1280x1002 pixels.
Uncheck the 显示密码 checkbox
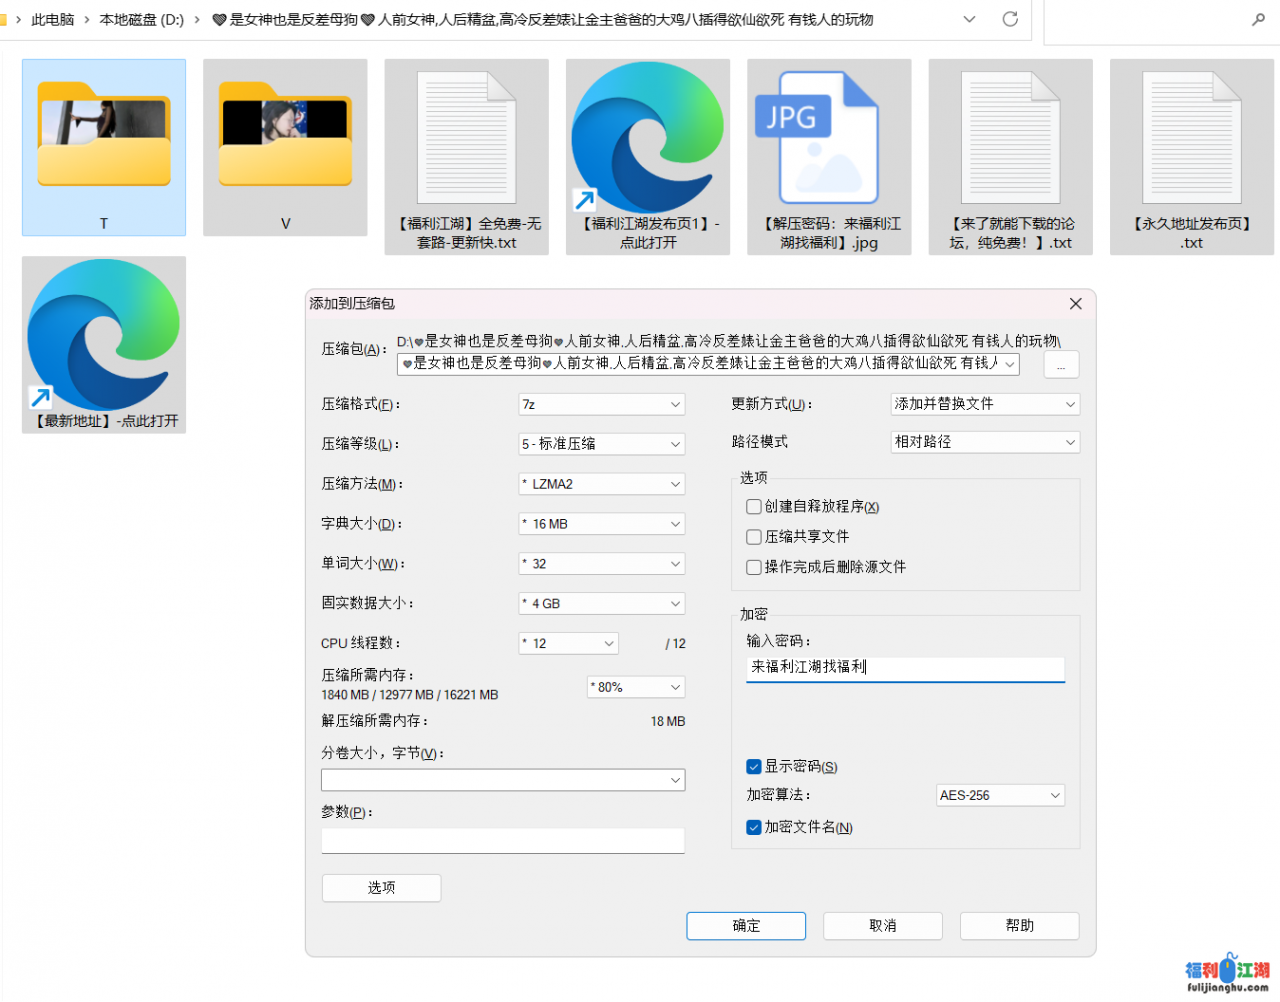pyautogui.click(x=754, y=767)
